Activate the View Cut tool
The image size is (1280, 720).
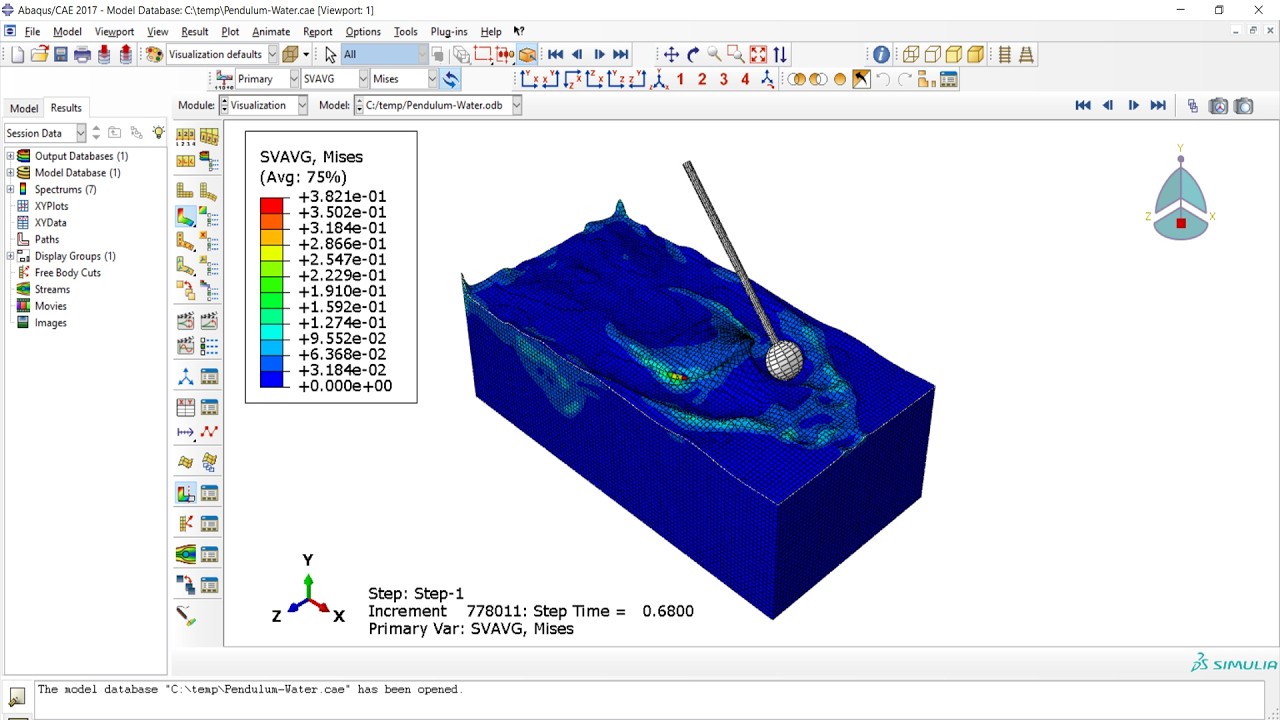pyautogui.click(x=185, y=493)
